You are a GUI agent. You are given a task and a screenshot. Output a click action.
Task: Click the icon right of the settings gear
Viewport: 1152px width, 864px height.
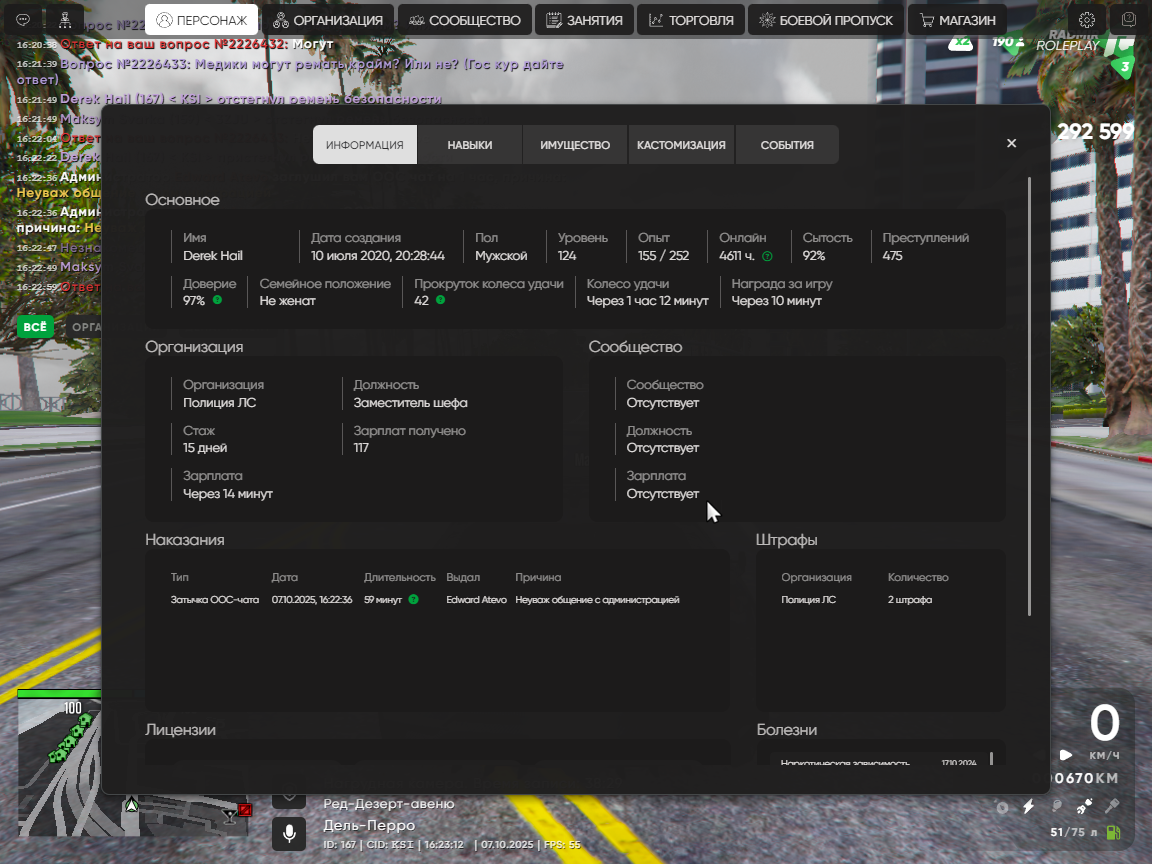(x=1129, y=20)
